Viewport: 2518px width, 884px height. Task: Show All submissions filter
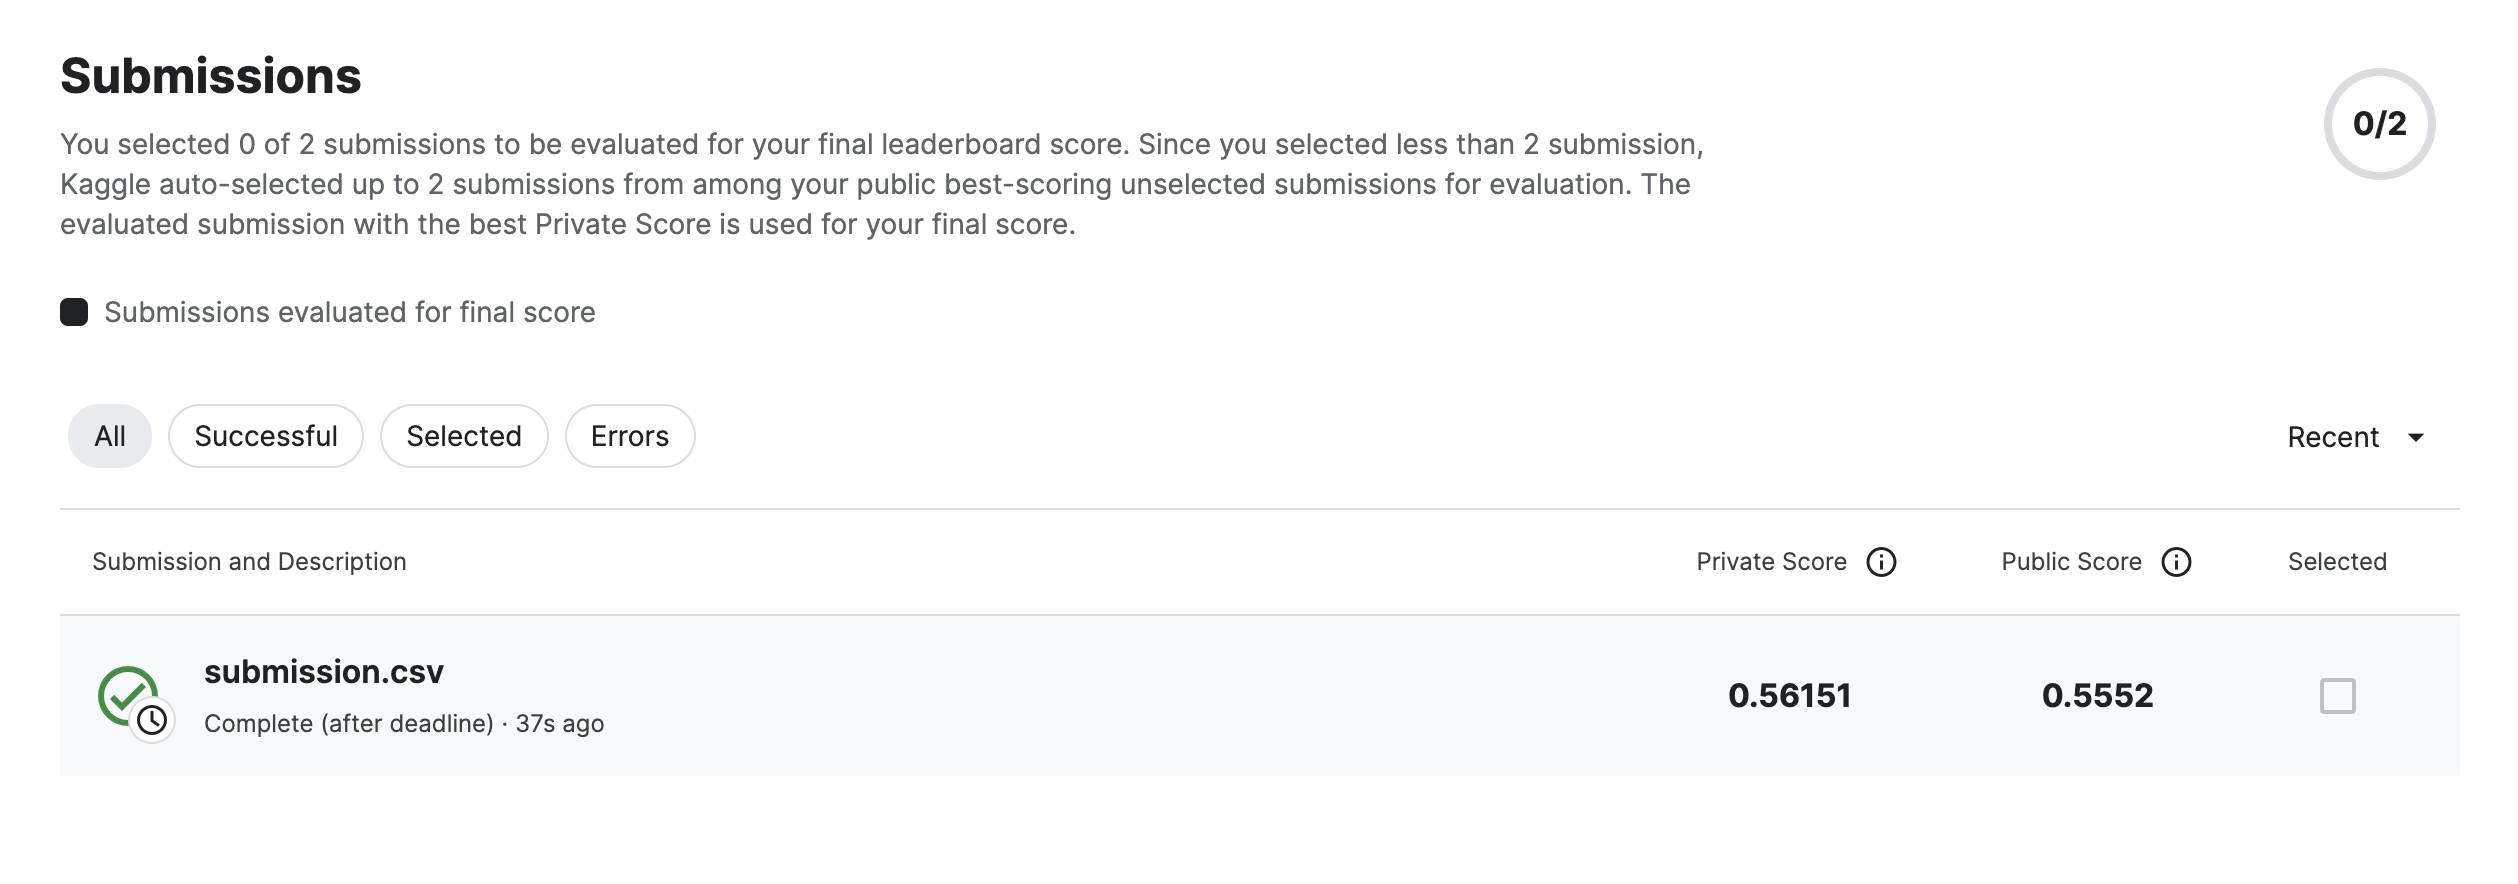pyautogui.click(x=110, y=436)
